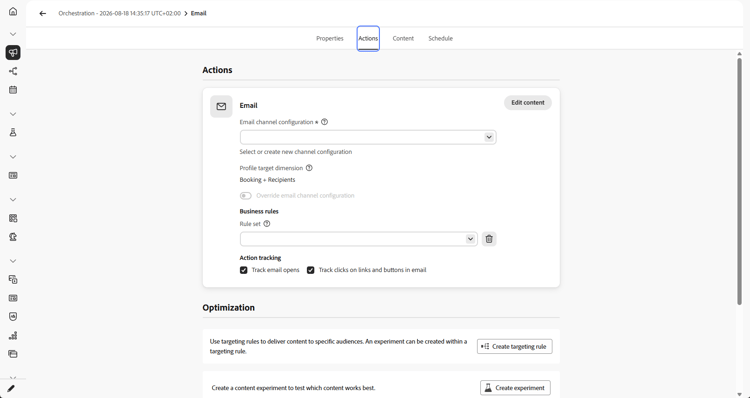Click the Email envelope icon
Image resolution: width=750 pixels, height=398 pixels.
point(221,106)
